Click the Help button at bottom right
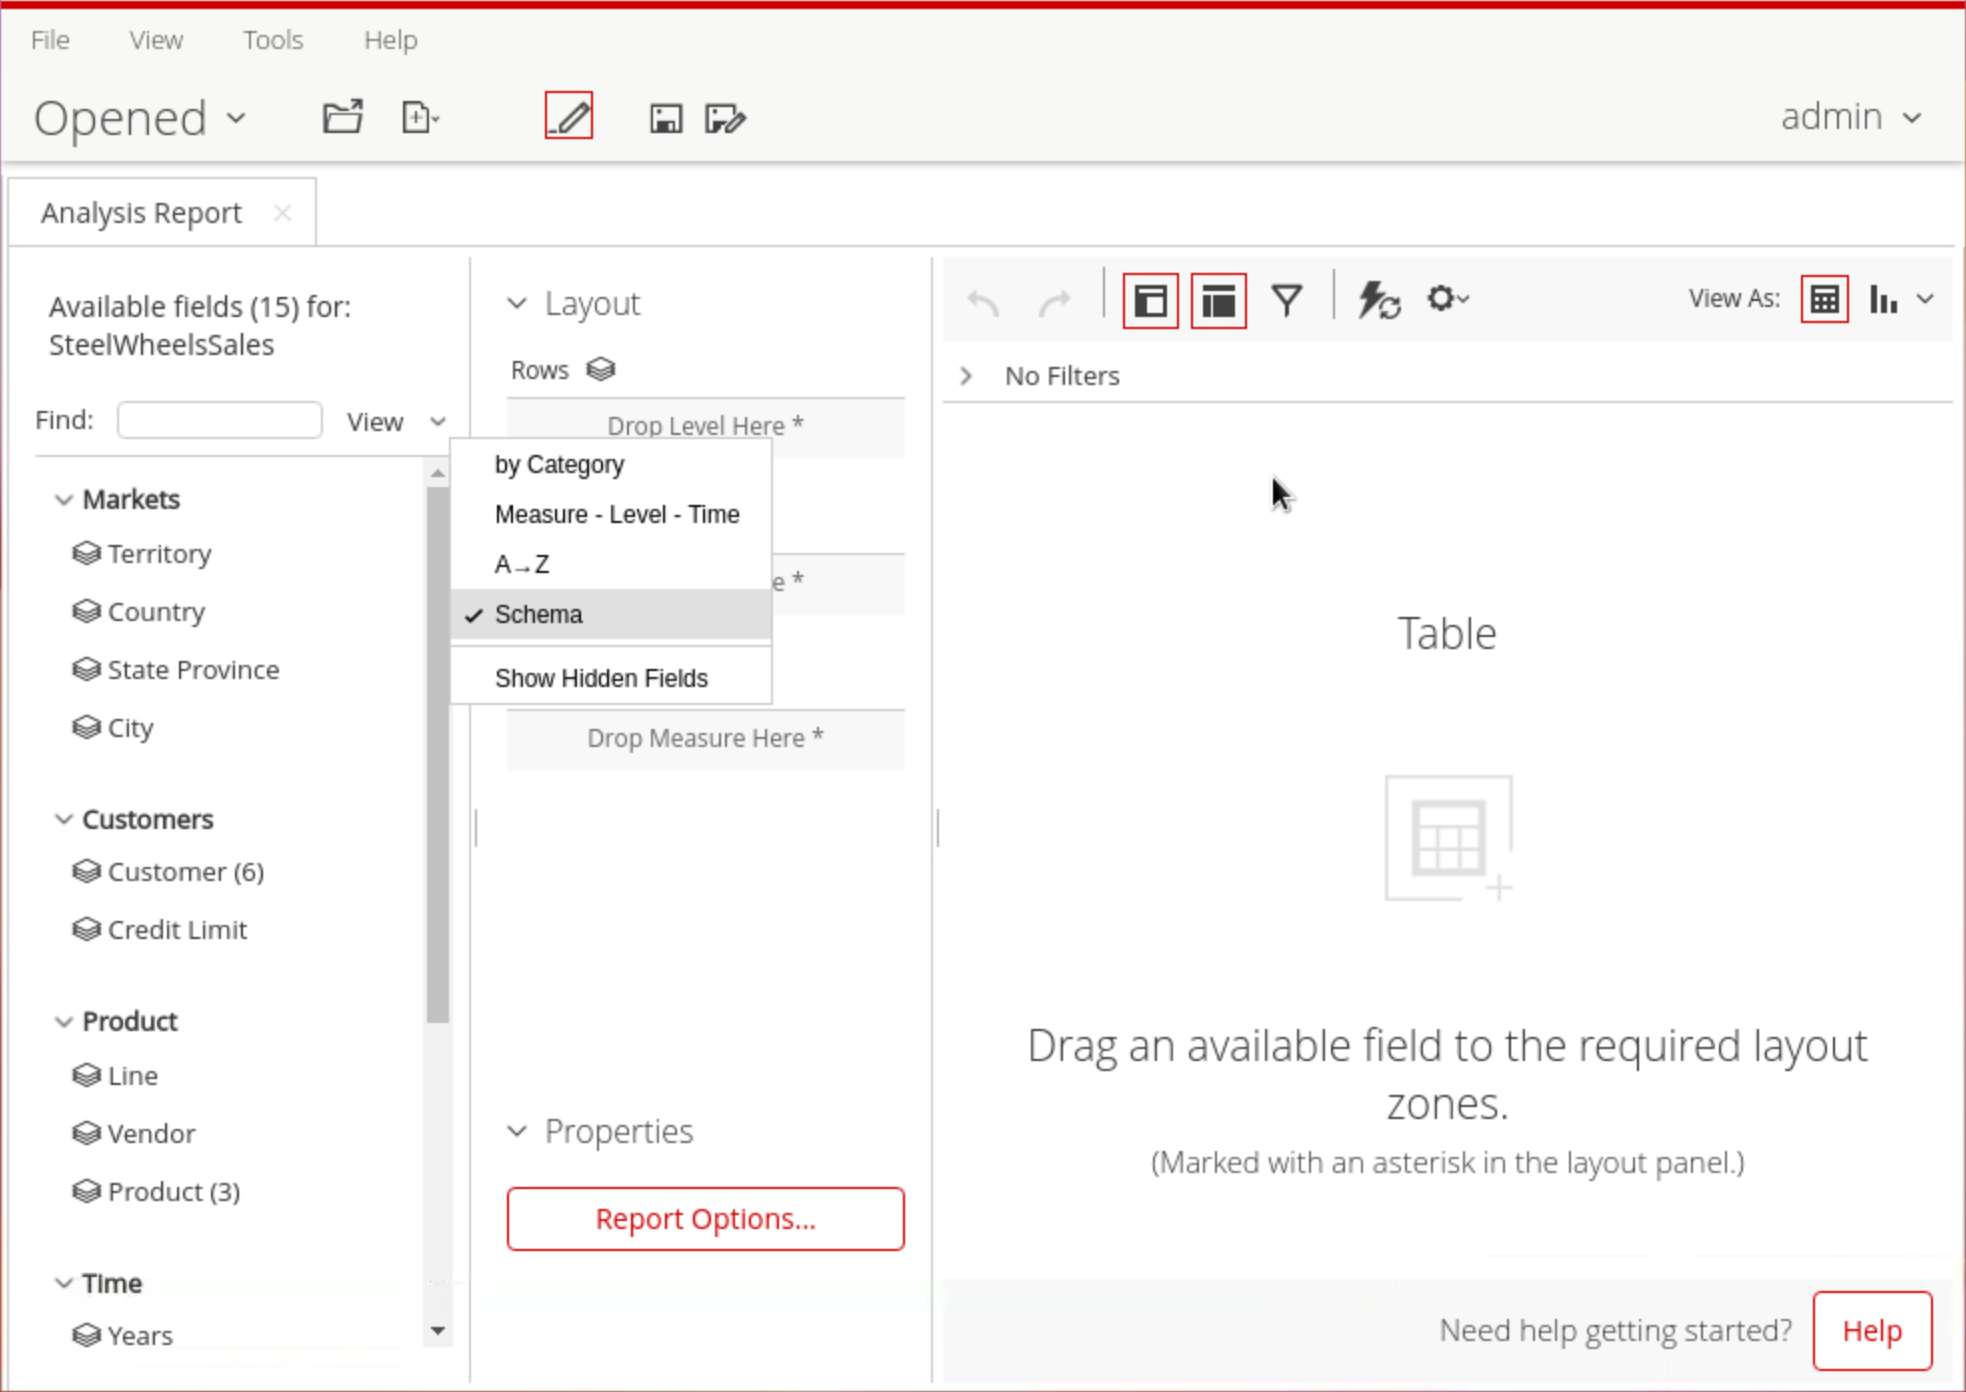Viewport: 1966px width, 1392px height. 1871,1331
